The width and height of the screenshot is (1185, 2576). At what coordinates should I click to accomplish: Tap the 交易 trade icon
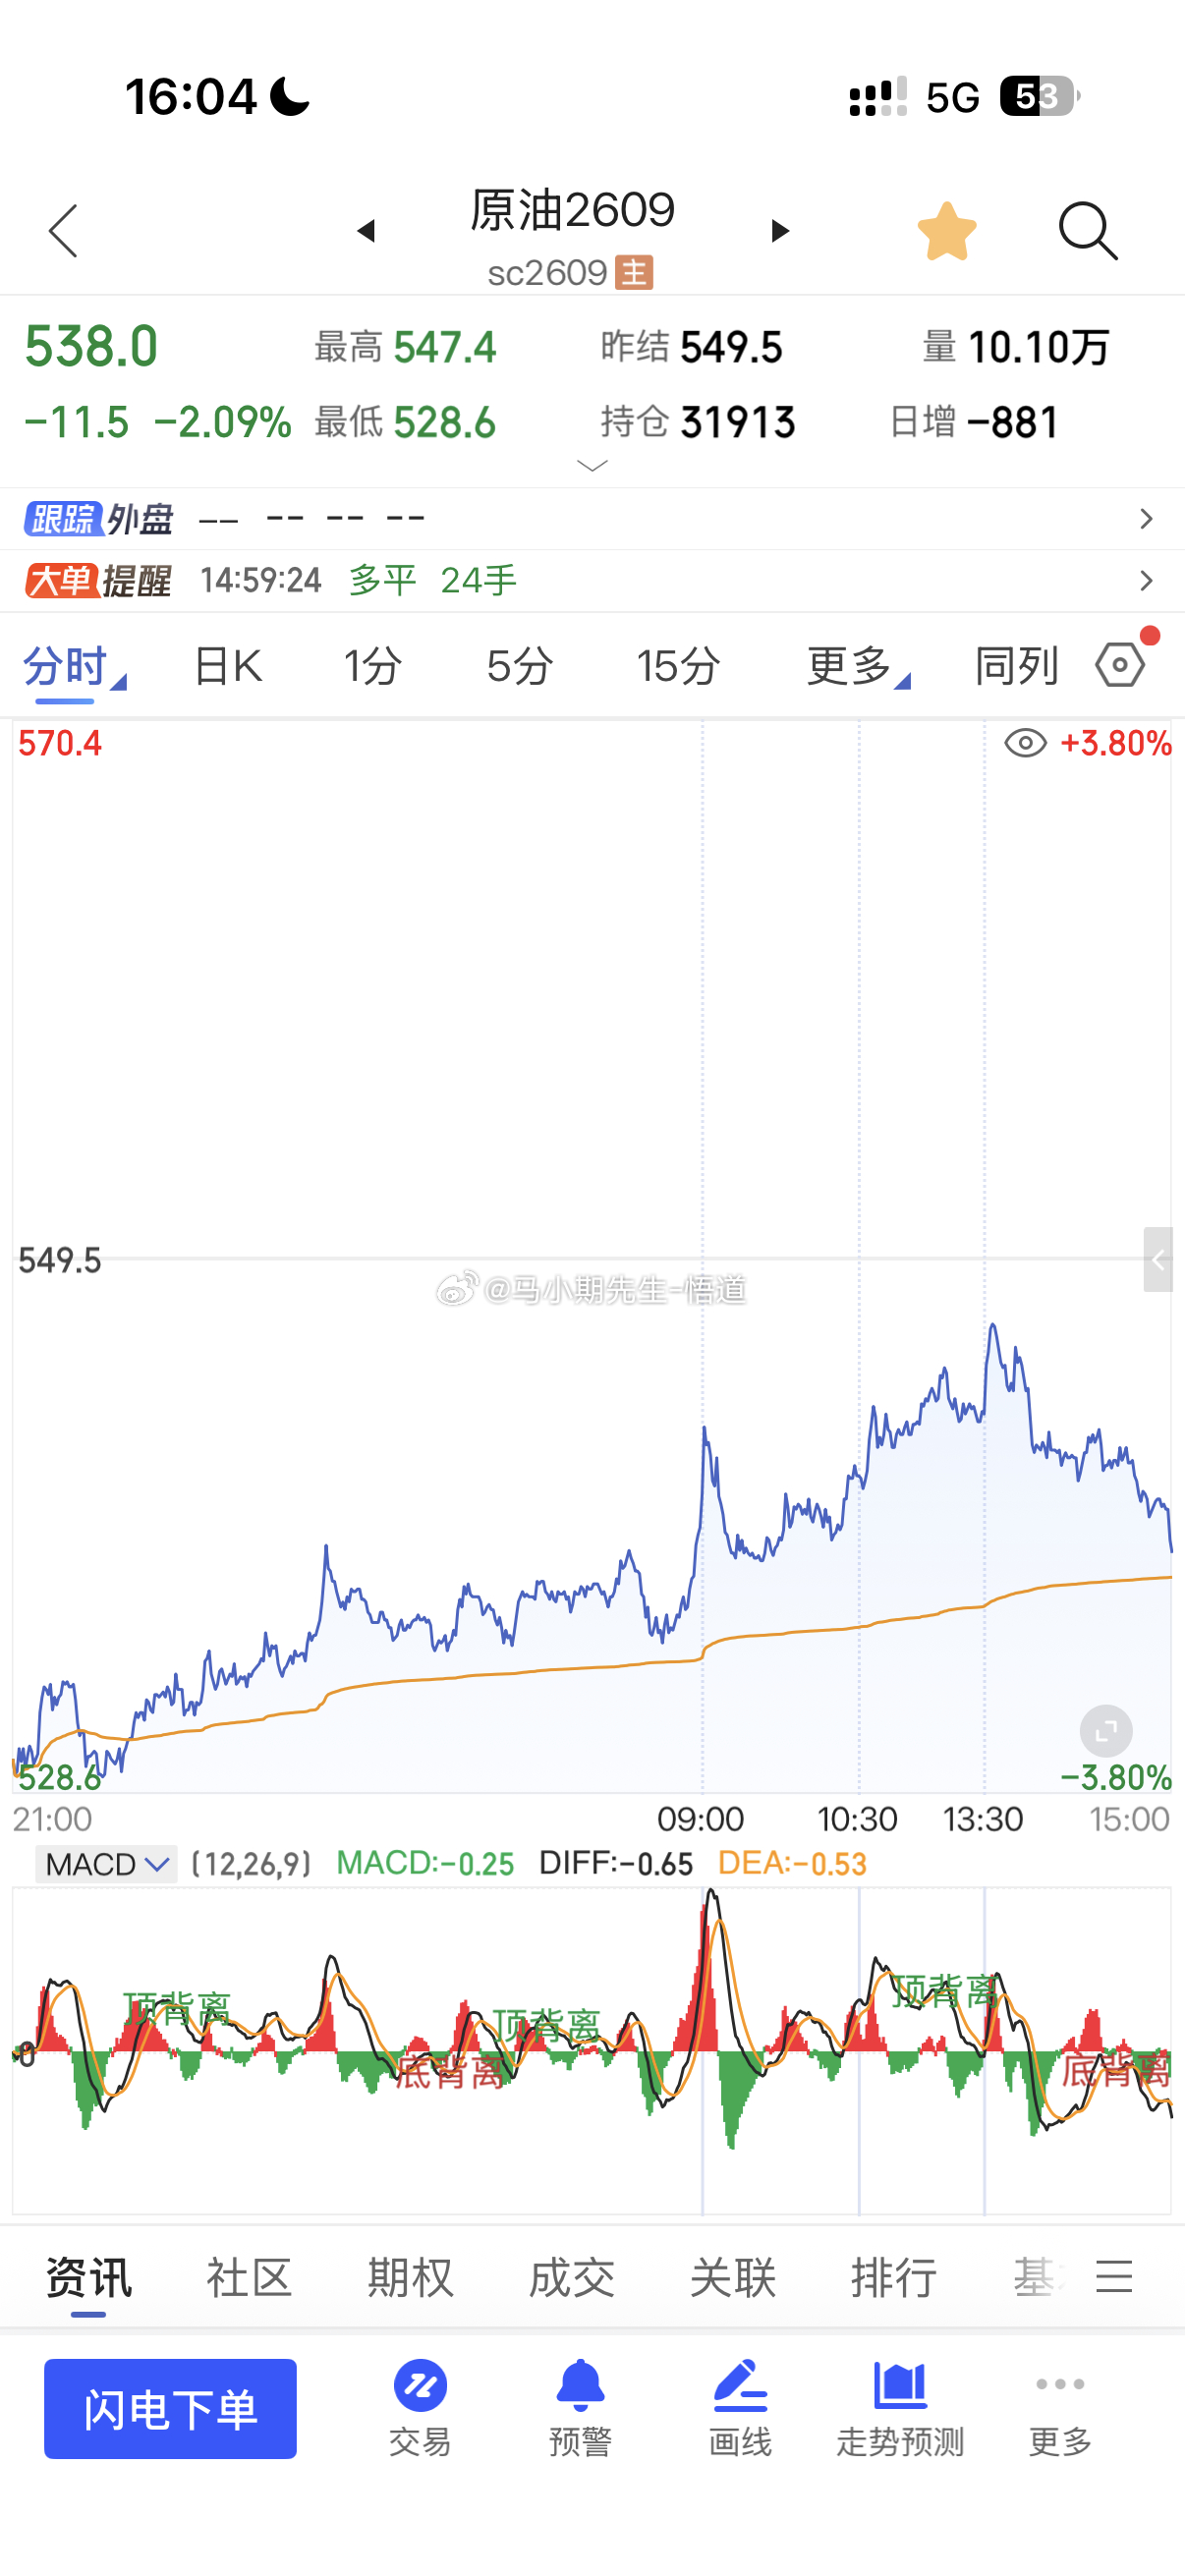click(420, 2386)
